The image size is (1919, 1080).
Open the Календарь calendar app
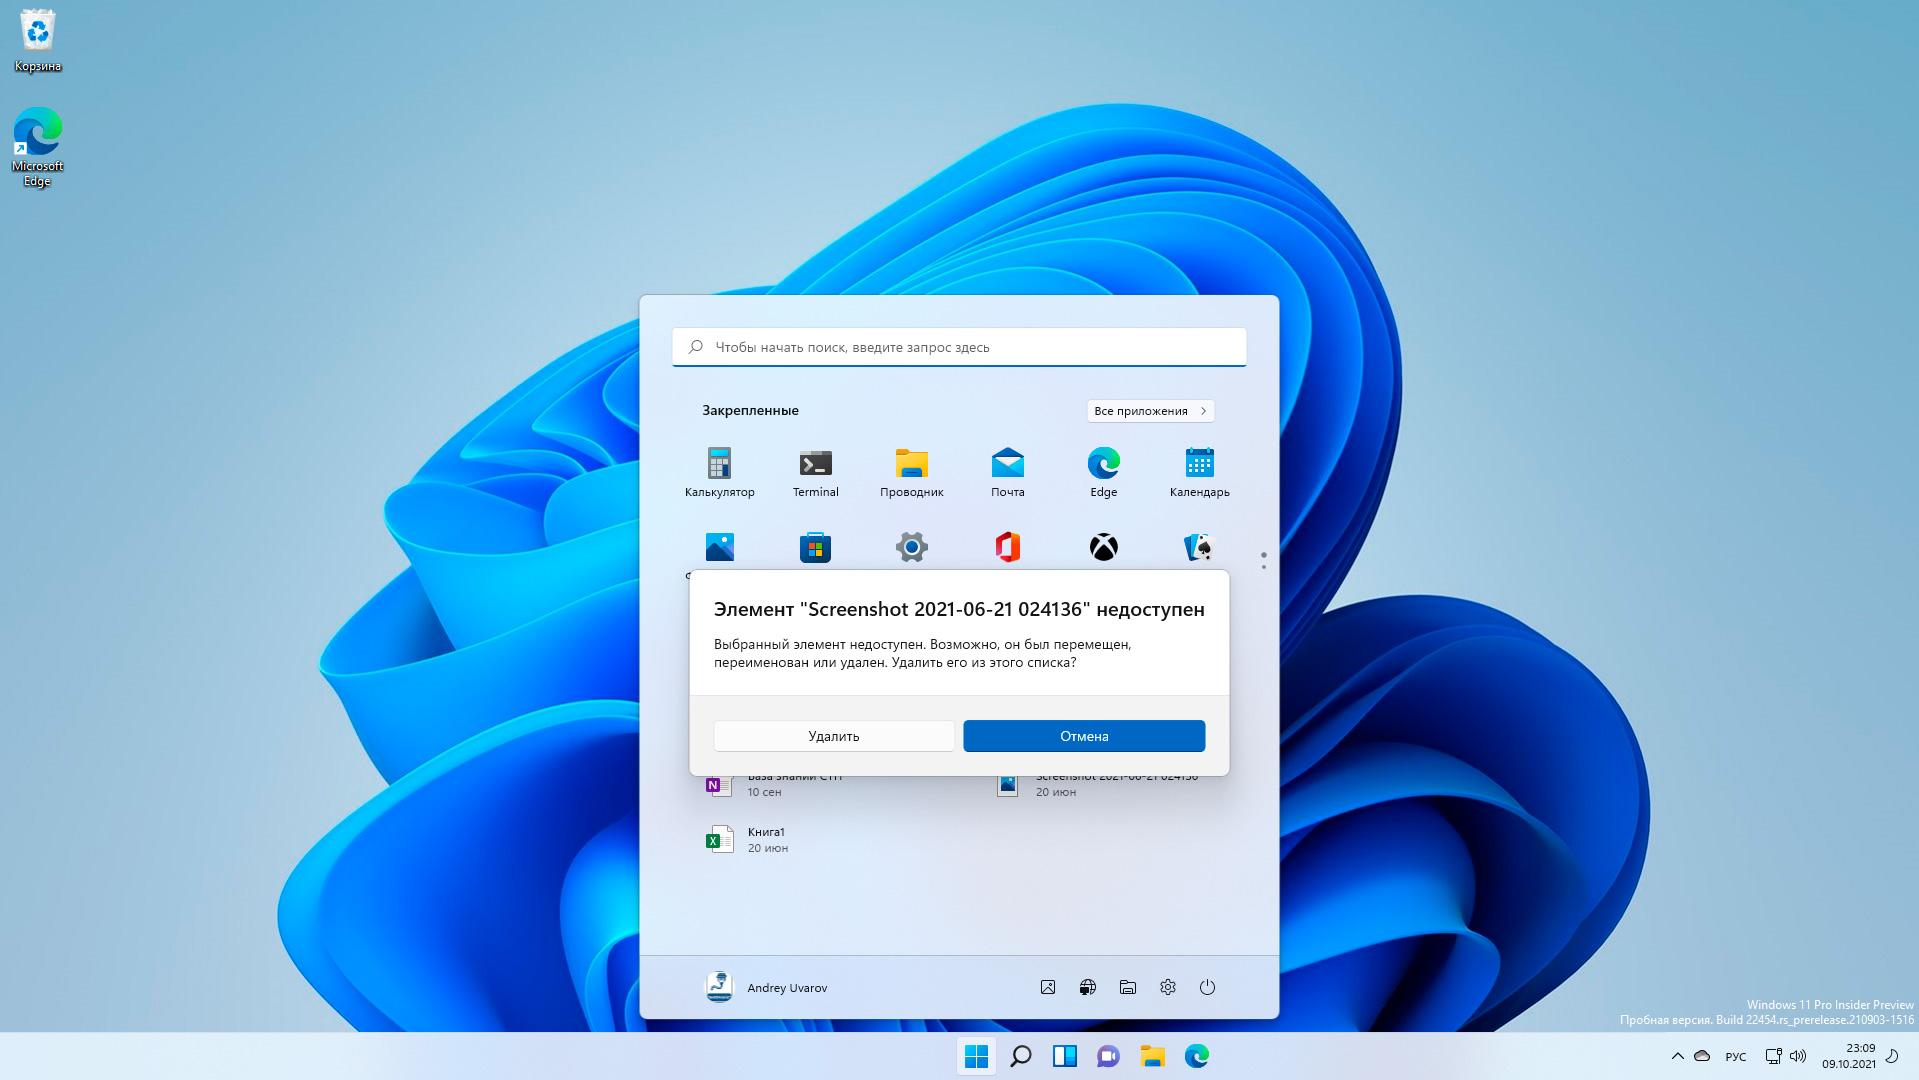tap(1199, 471)
